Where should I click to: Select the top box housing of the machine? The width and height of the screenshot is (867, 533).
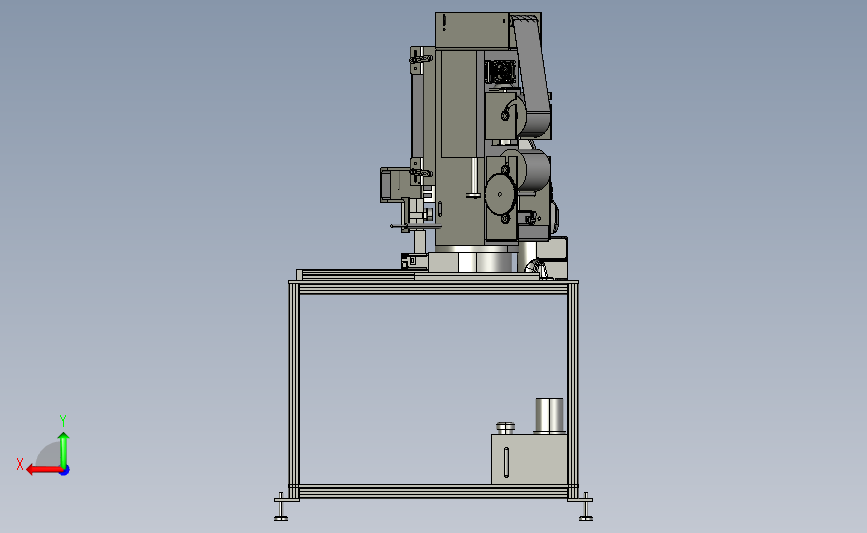pos(472,30)
